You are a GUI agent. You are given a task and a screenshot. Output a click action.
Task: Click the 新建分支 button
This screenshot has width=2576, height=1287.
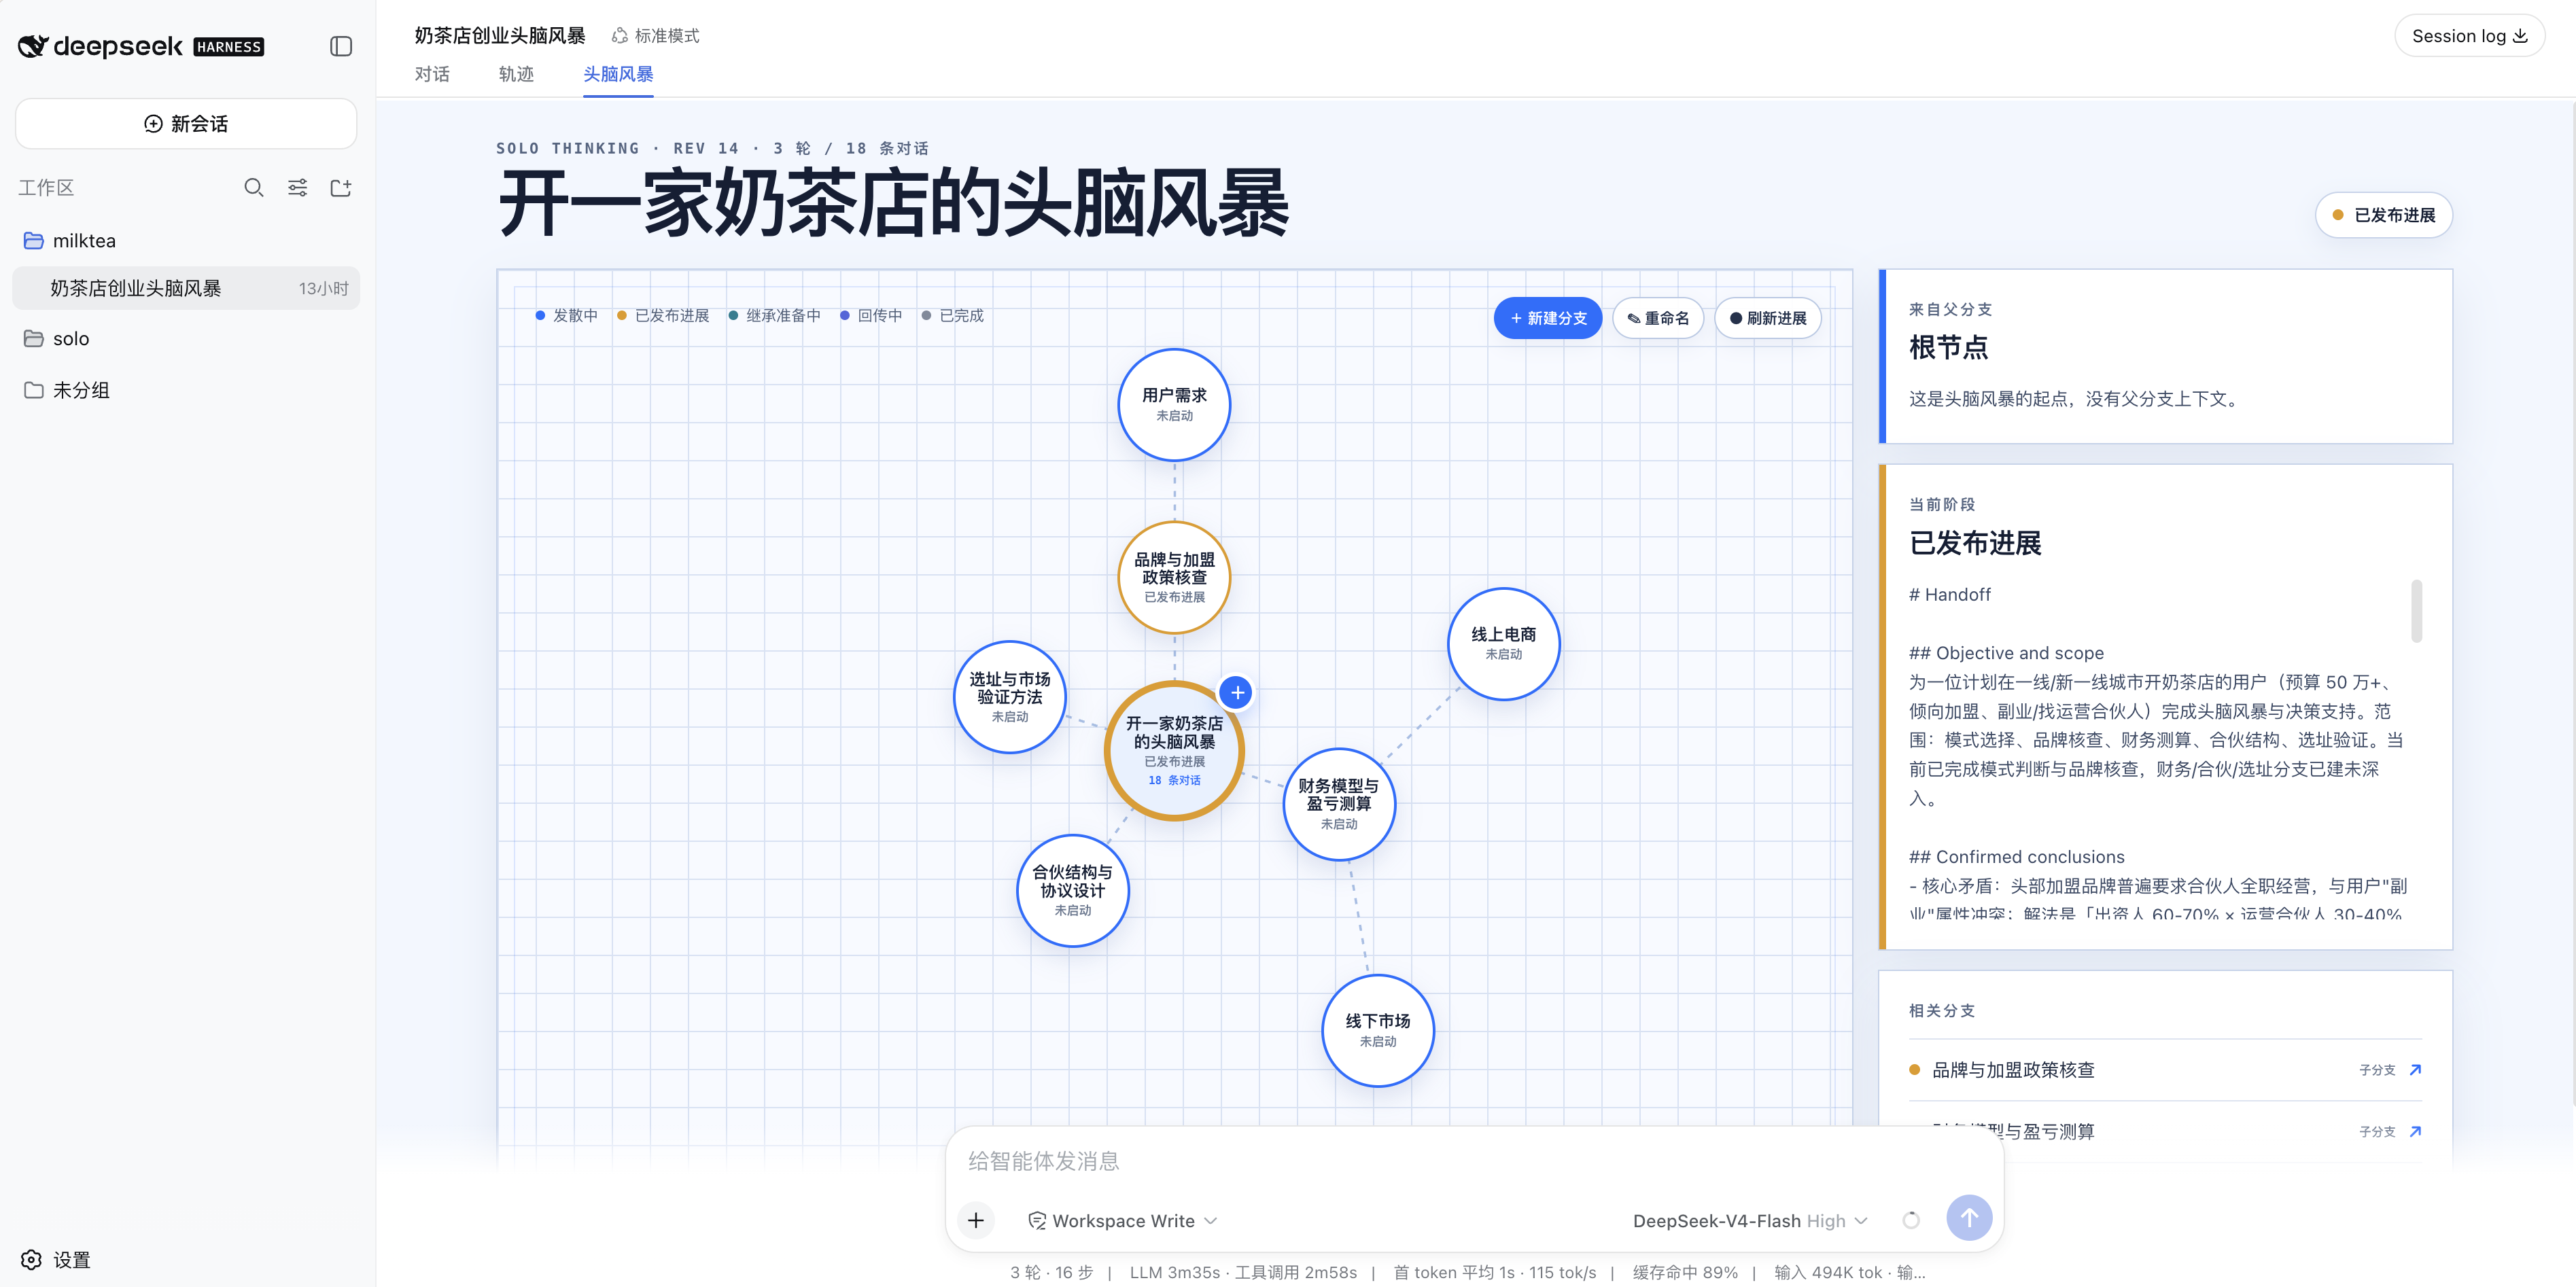pos(1547,318)
